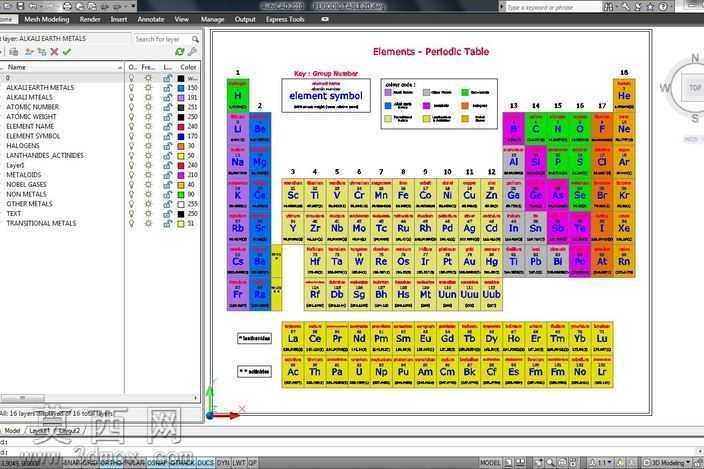Click the ribbon minimize toggle after Express Tools

click(x=325, y=19)
